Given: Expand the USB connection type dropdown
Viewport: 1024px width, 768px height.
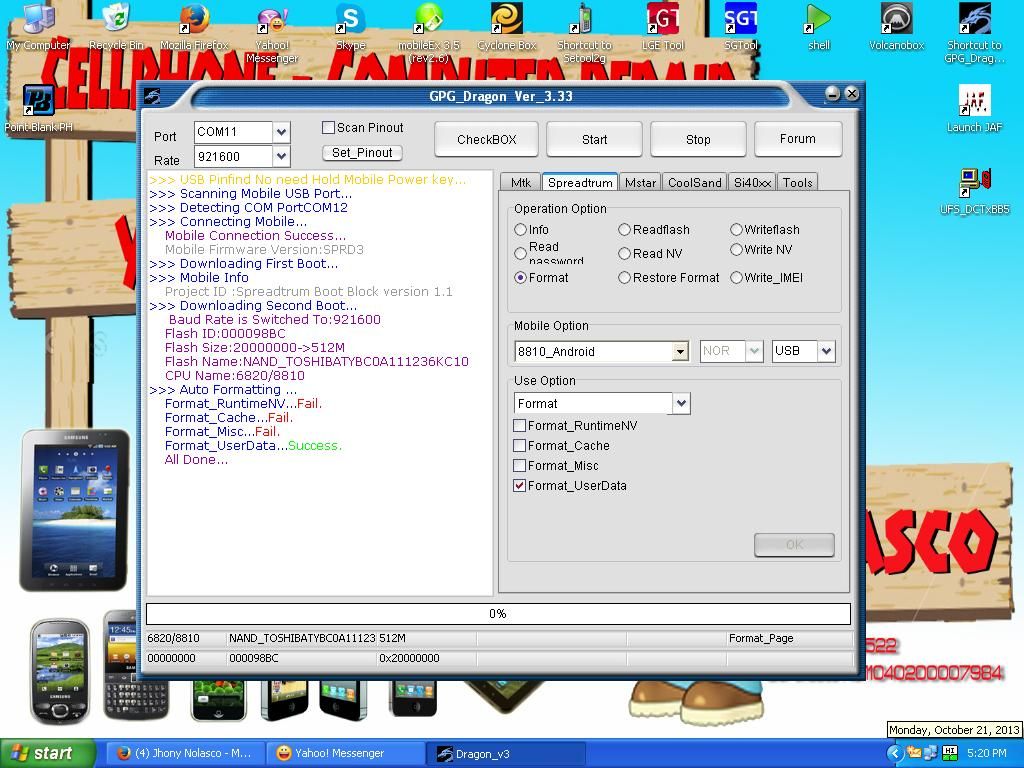Looking at the screenshot, I should [826, 351].
